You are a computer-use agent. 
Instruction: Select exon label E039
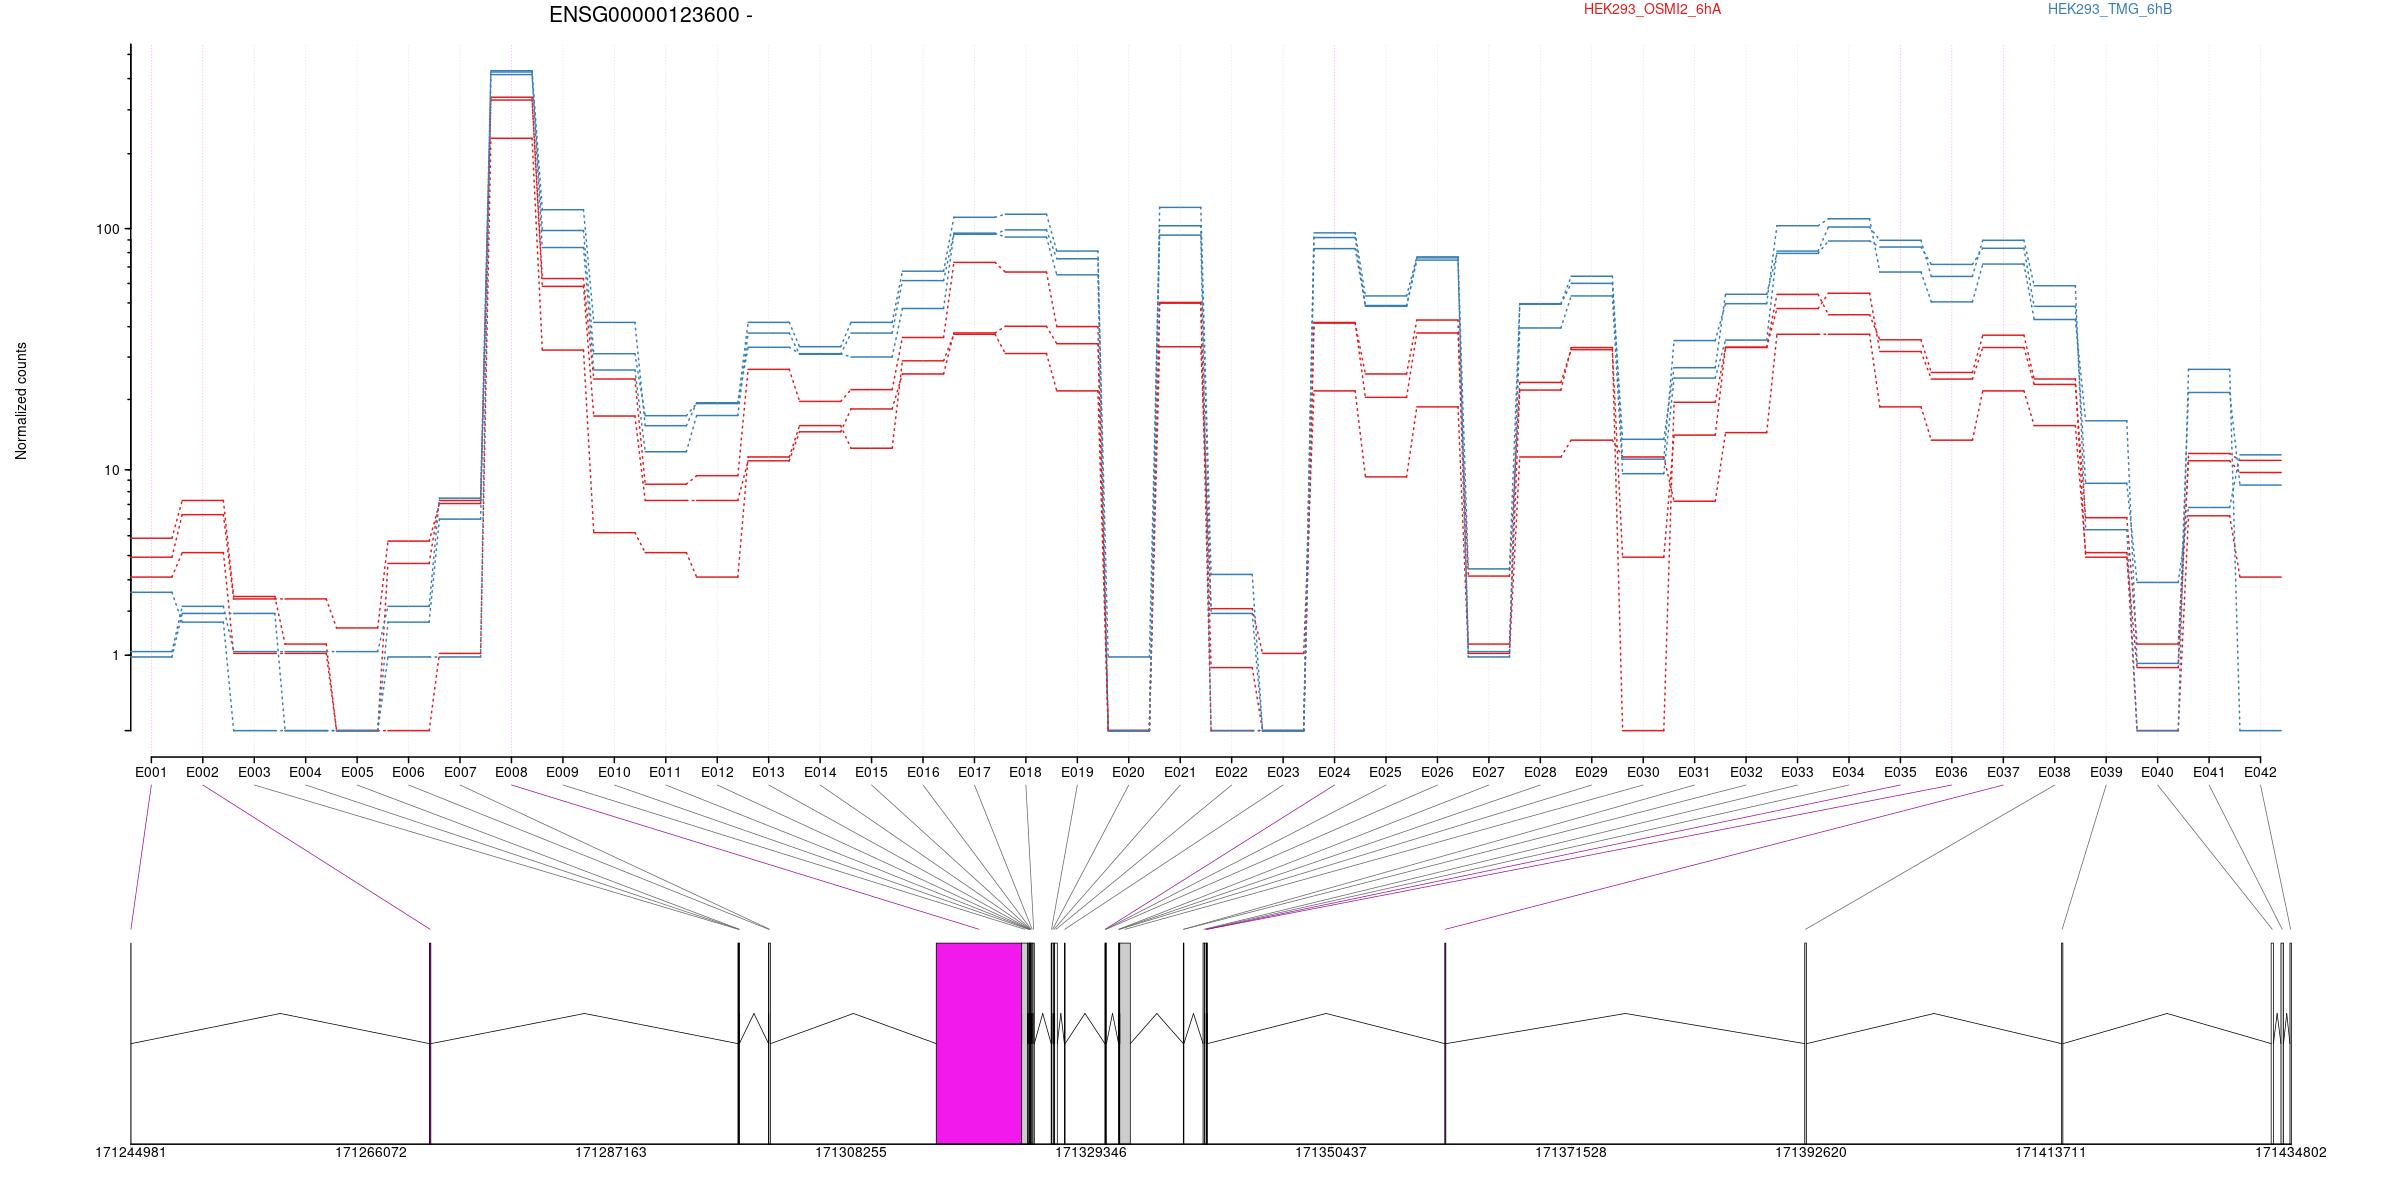pos(2106,772)
